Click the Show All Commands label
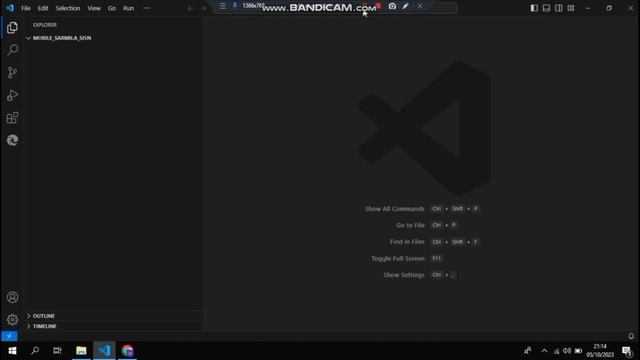 (394, 209)
